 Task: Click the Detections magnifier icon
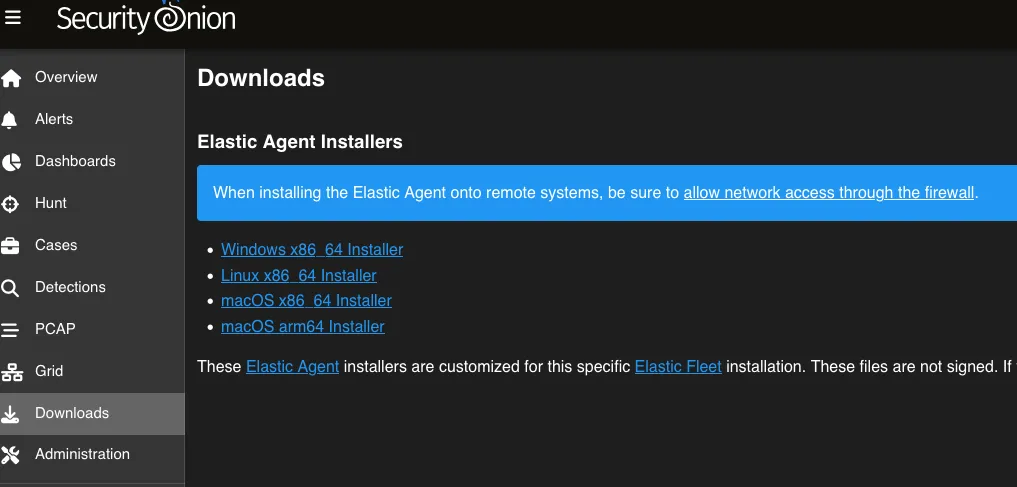coord(11,288)
